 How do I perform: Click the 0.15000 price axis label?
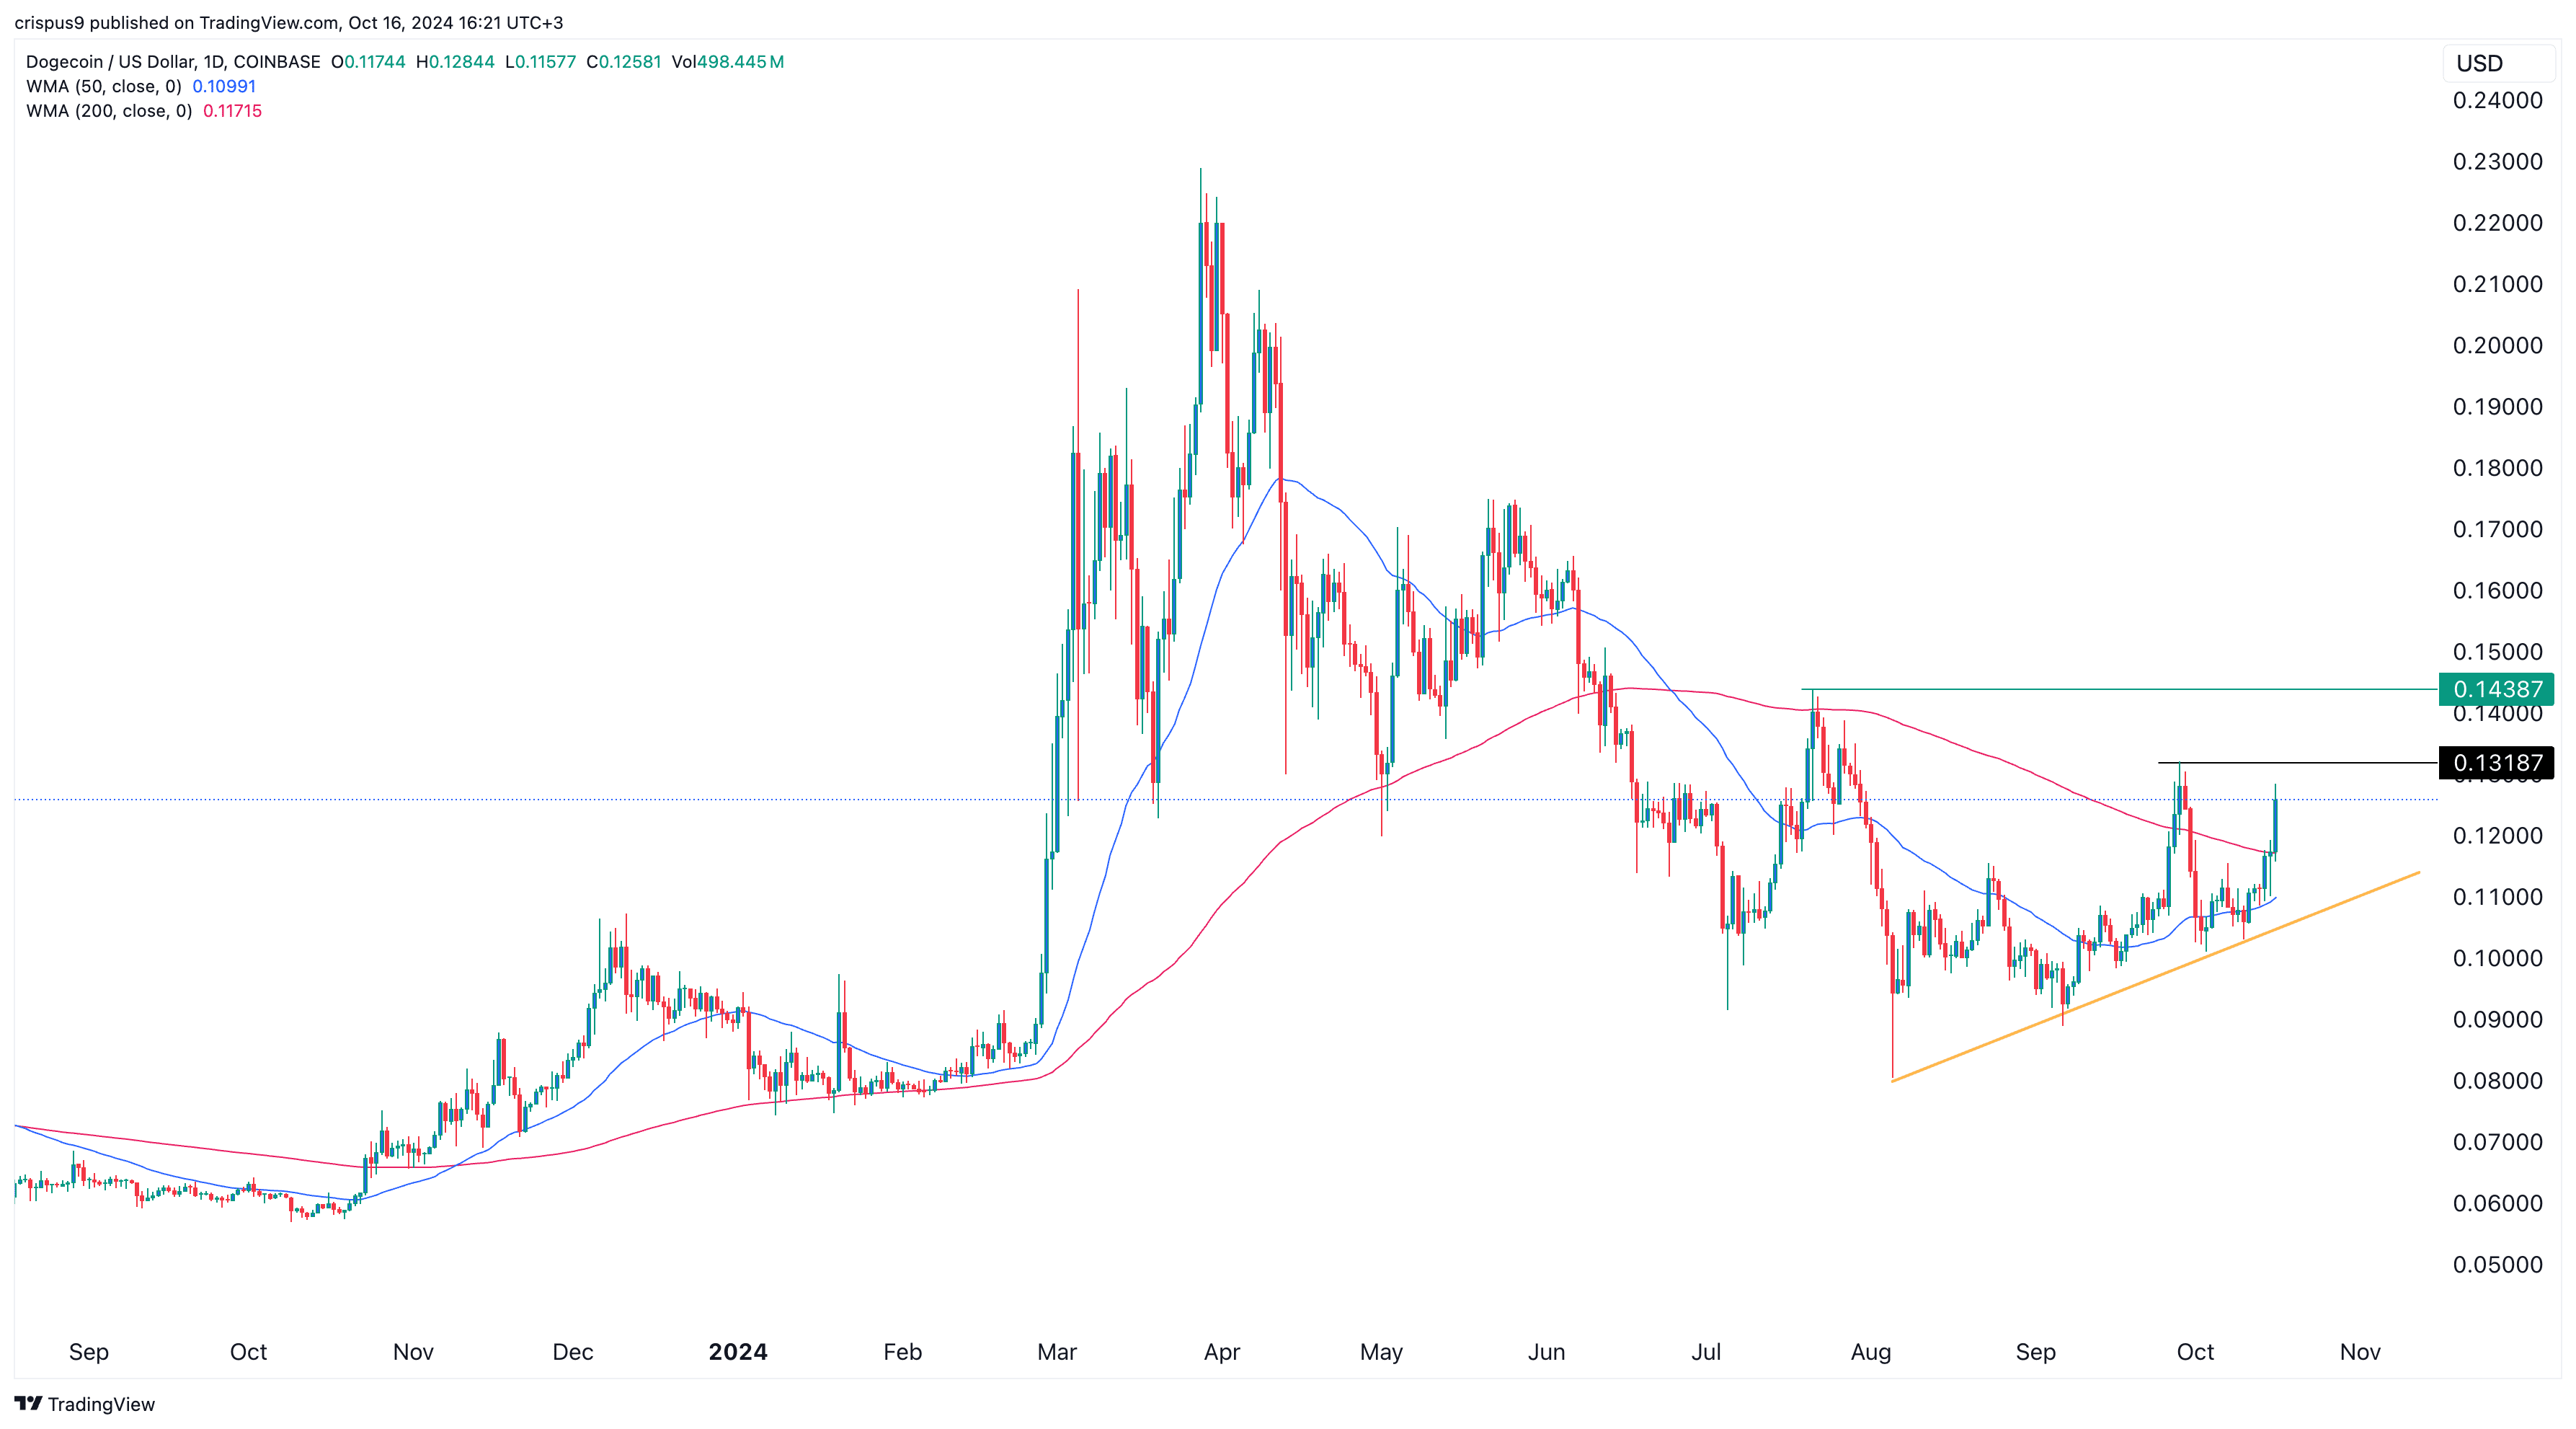[2497, 651]
